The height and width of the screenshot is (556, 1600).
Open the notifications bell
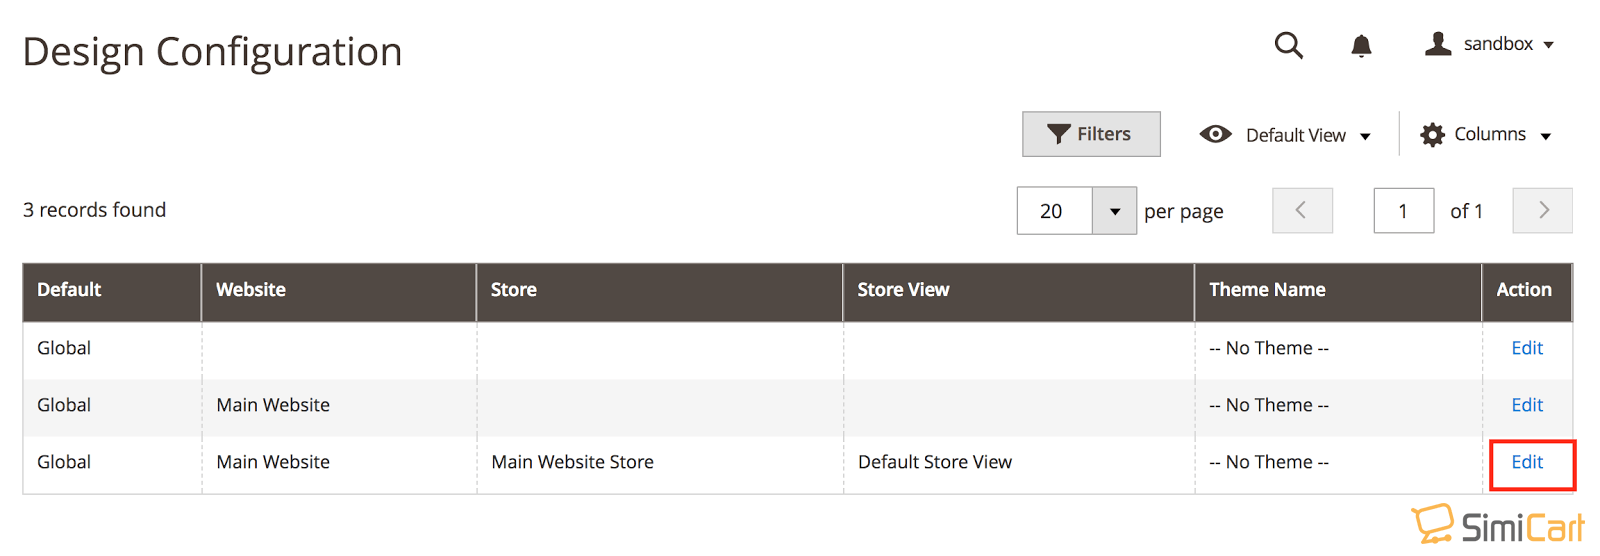[1361, 46]
